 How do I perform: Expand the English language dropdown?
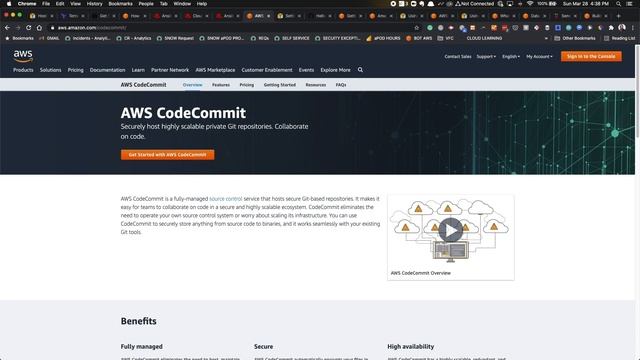(511, 57)
